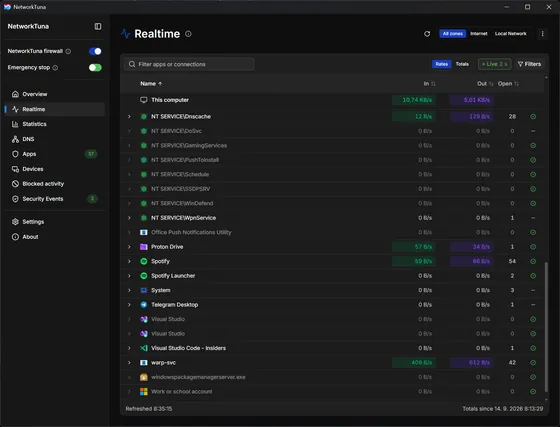Expand the Telegram Desktop row
Viewport: 560px width, 427px height.
[129, 305]
